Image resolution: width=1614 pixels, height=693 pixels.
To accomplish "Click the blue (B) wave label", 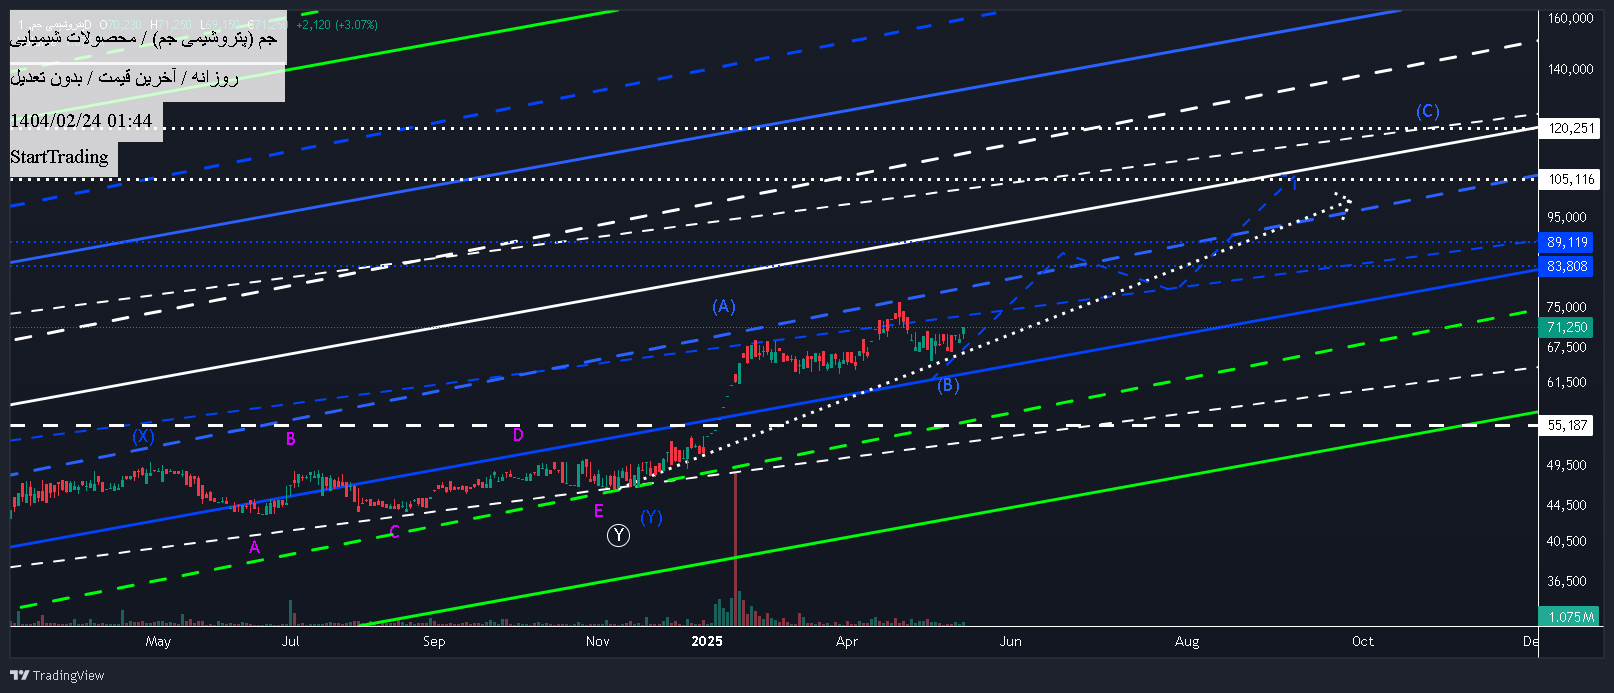I will click(x=948, y=385).
